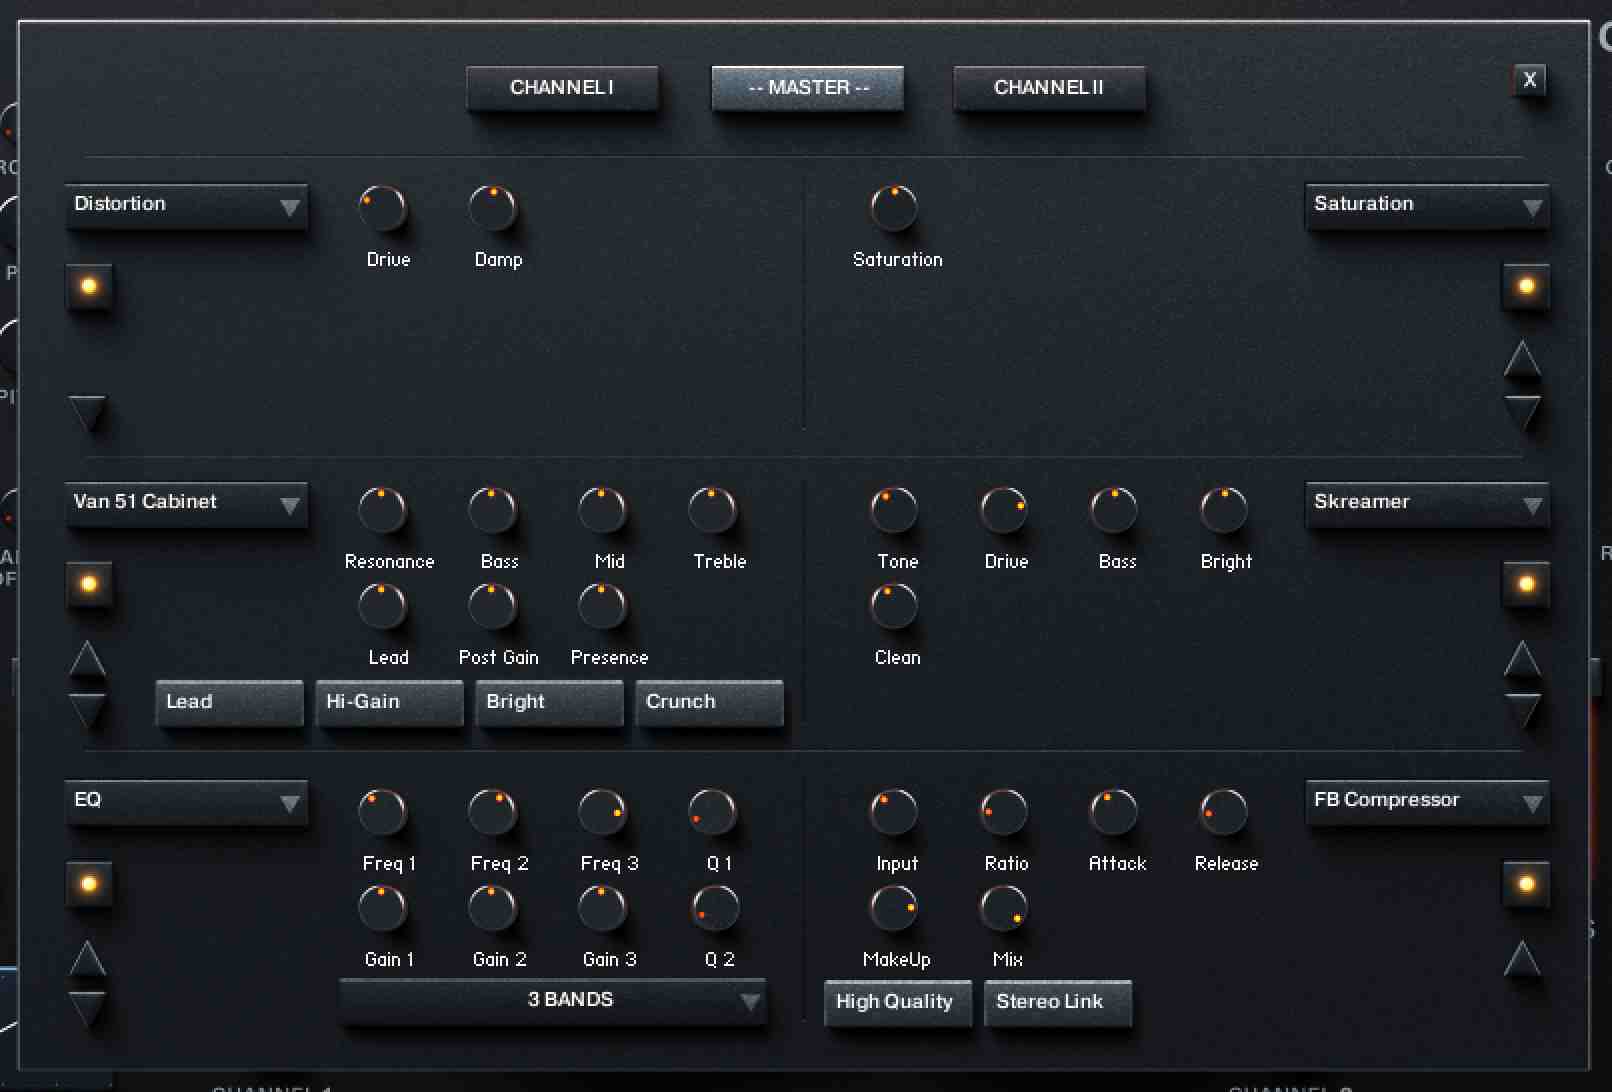Image resolution: width=1612 pixels, height=1092 pixels.
Task: Click the Skreamer Tone knob
Action: point(894,510)
